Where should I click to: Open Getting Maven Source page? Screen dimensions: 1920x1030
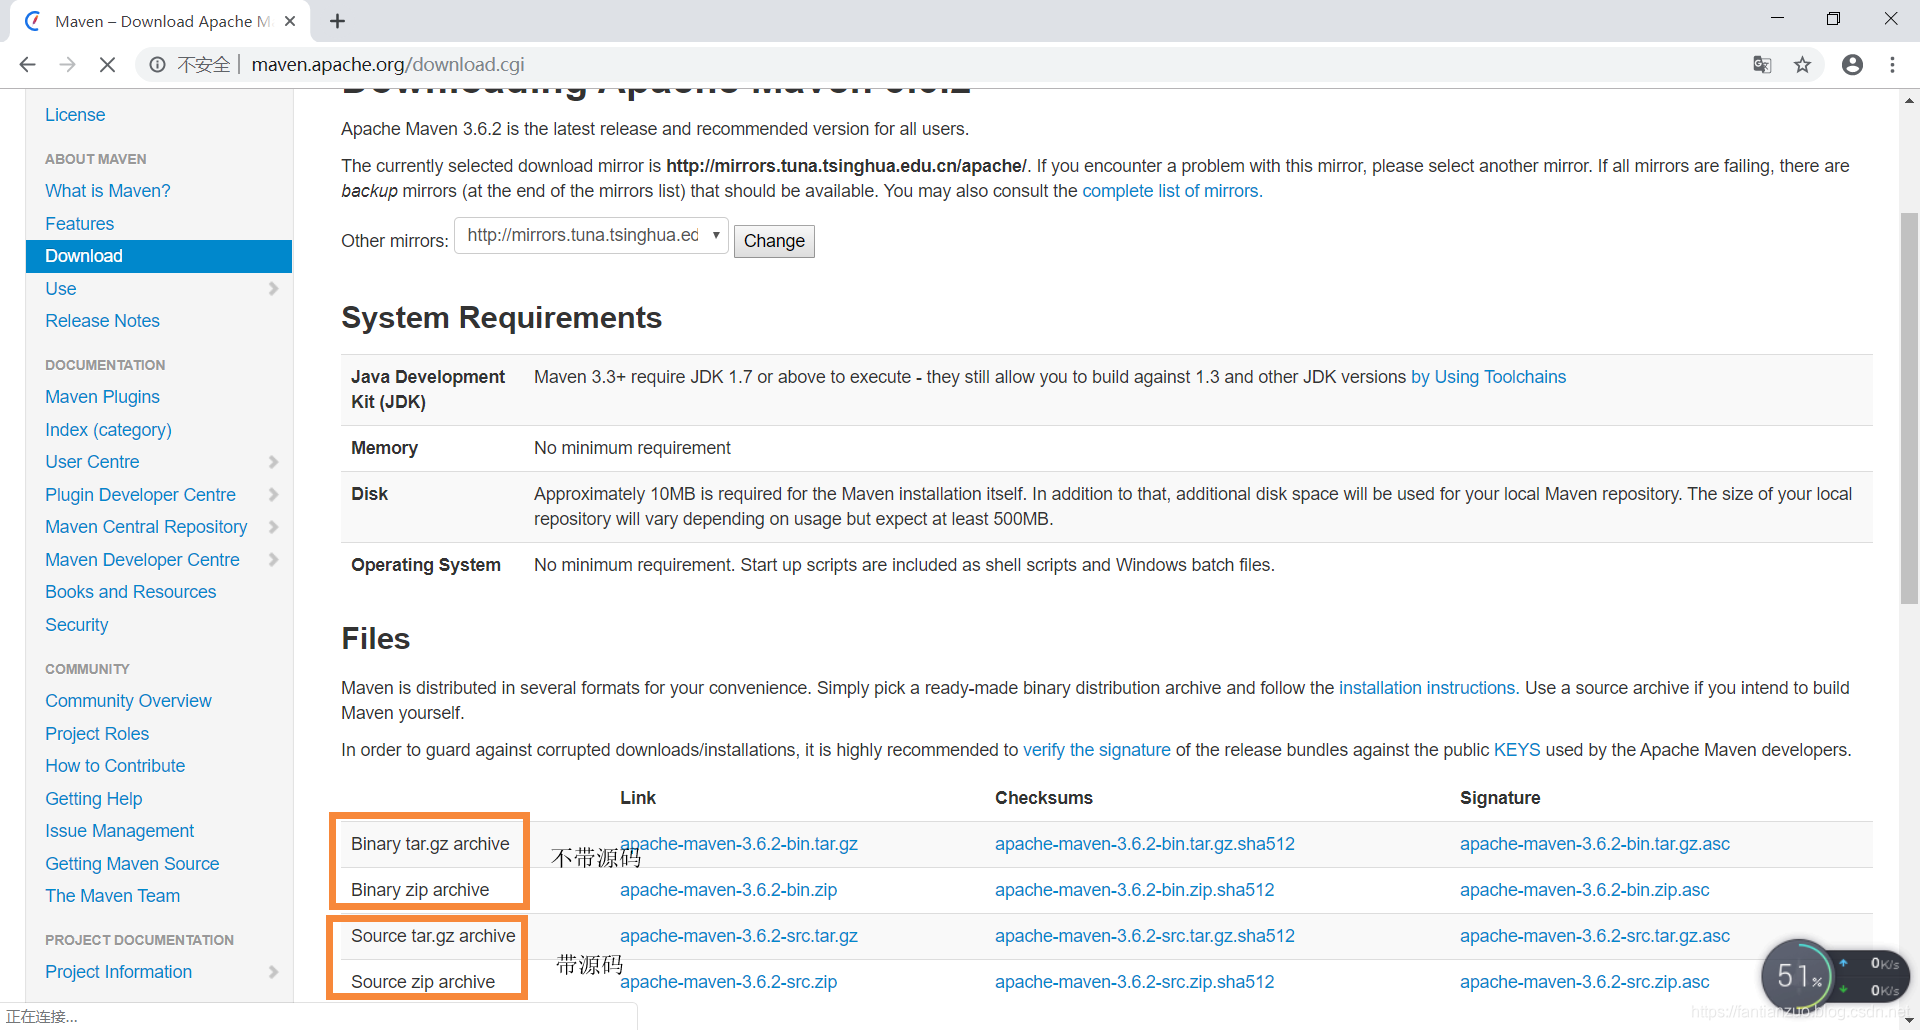[x=132, y=864]
